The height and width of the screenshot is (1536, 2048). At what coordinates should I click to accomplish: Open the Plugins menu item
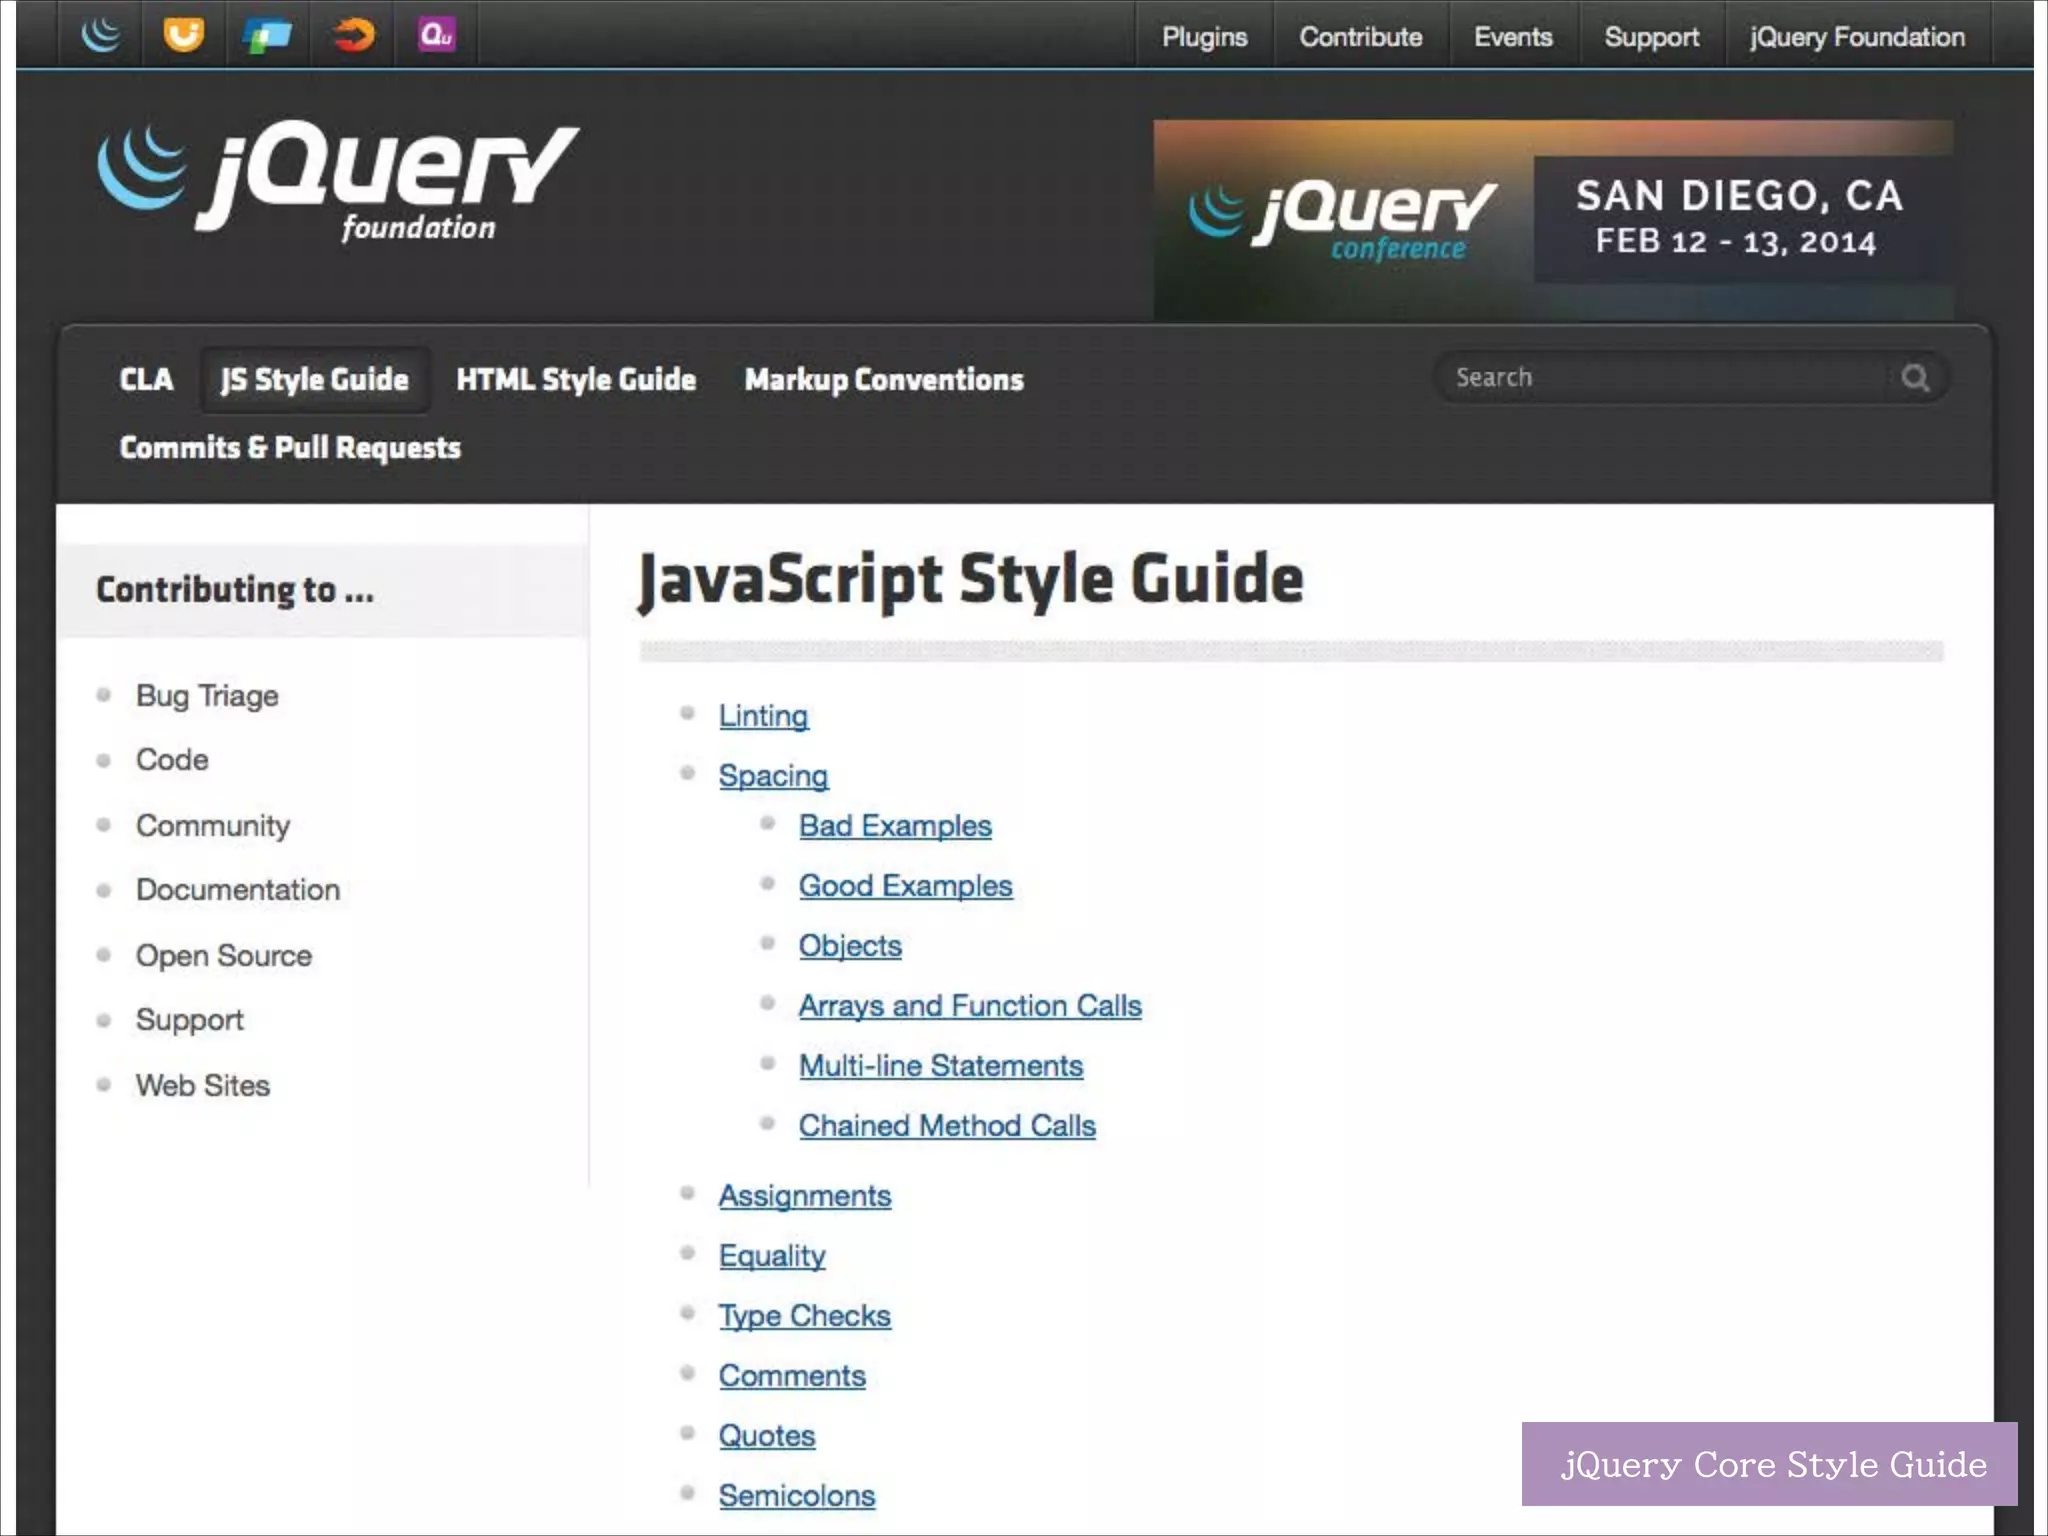(1204, 37)
